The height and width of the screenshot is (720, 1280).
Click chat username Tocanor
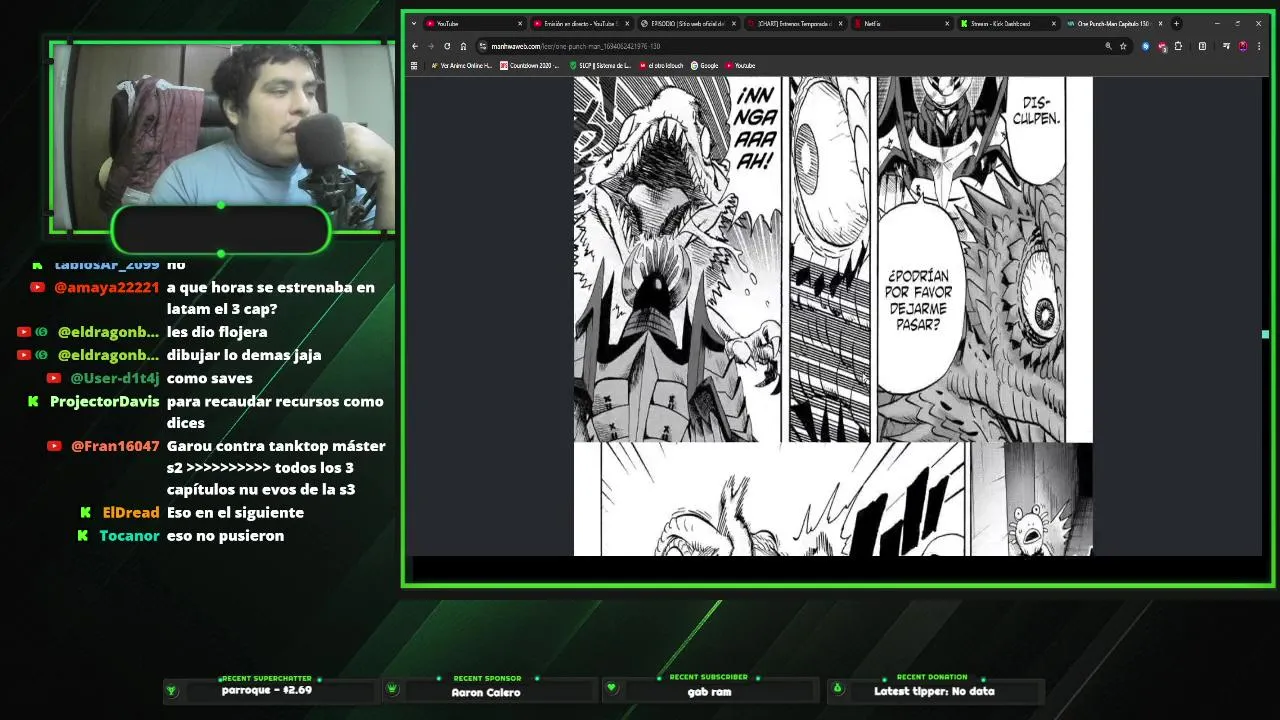(x=129, y=535)
